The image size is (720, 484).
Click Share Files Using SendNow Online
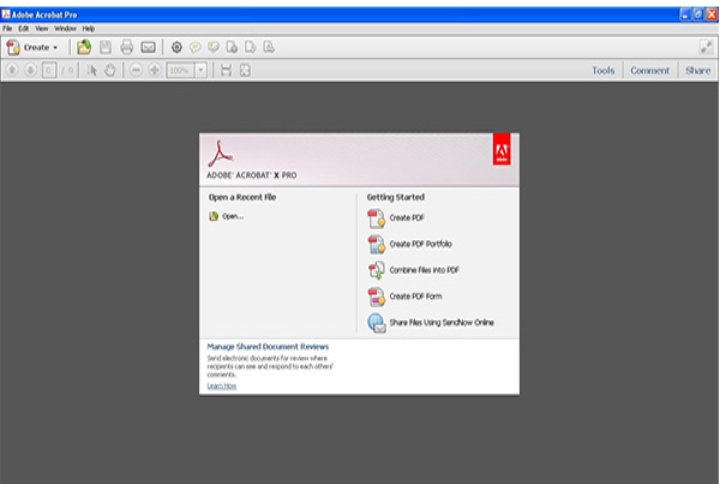tap(442, 322)
